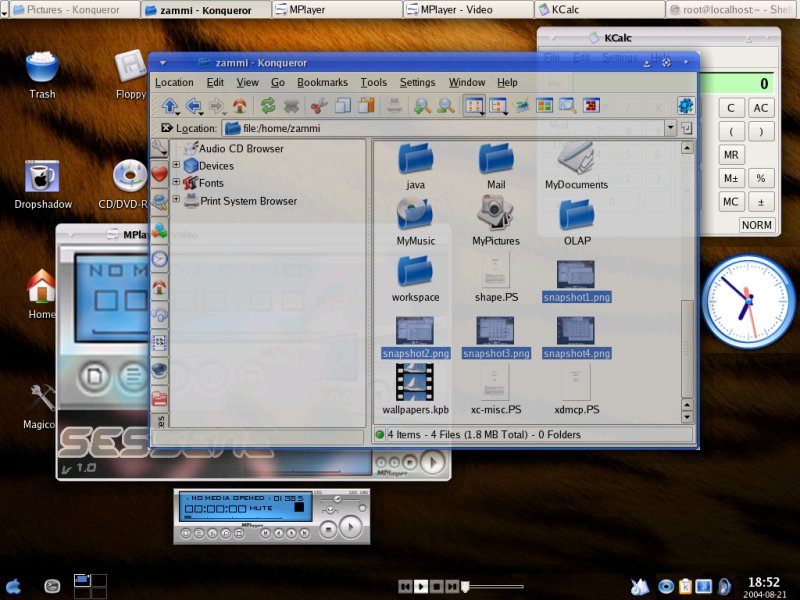Click the Zoom Out magnifier icon

[445, 106]
